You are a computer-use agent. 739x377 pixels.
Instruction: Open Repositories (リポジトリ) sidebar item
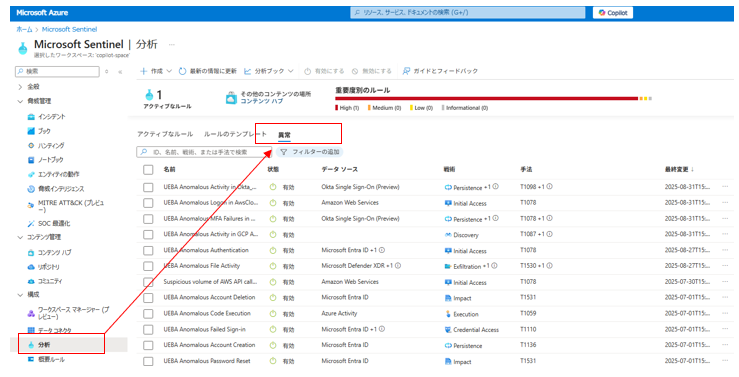point(43,267)
